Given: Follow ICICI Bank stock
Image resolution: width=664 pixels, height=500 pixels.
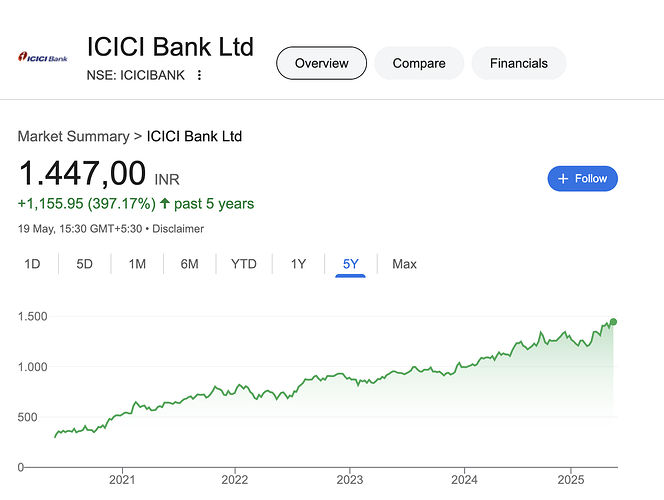Looking at the screenshot, I should pyautogui.click(x=583, y=179).
